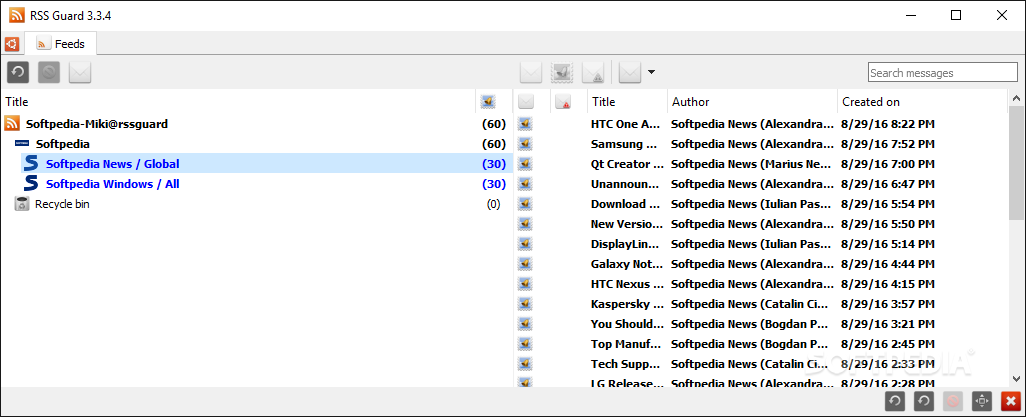Toggle the stamp icon of the New Versio... message
The height and width of the screenshot is (417, 1026).
click(x=524, y=224)
